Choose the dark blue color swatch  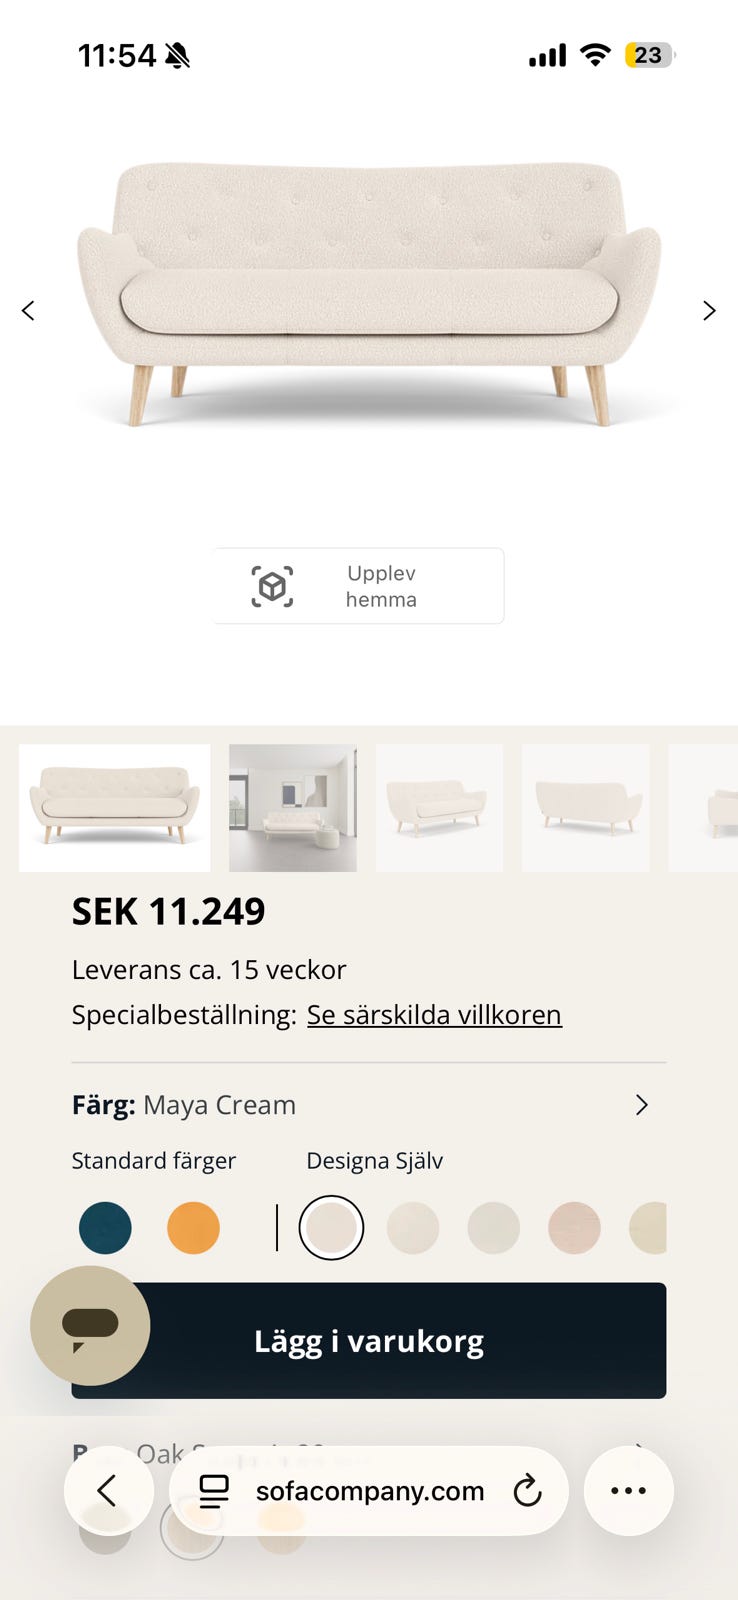[x=105, y=1228]
